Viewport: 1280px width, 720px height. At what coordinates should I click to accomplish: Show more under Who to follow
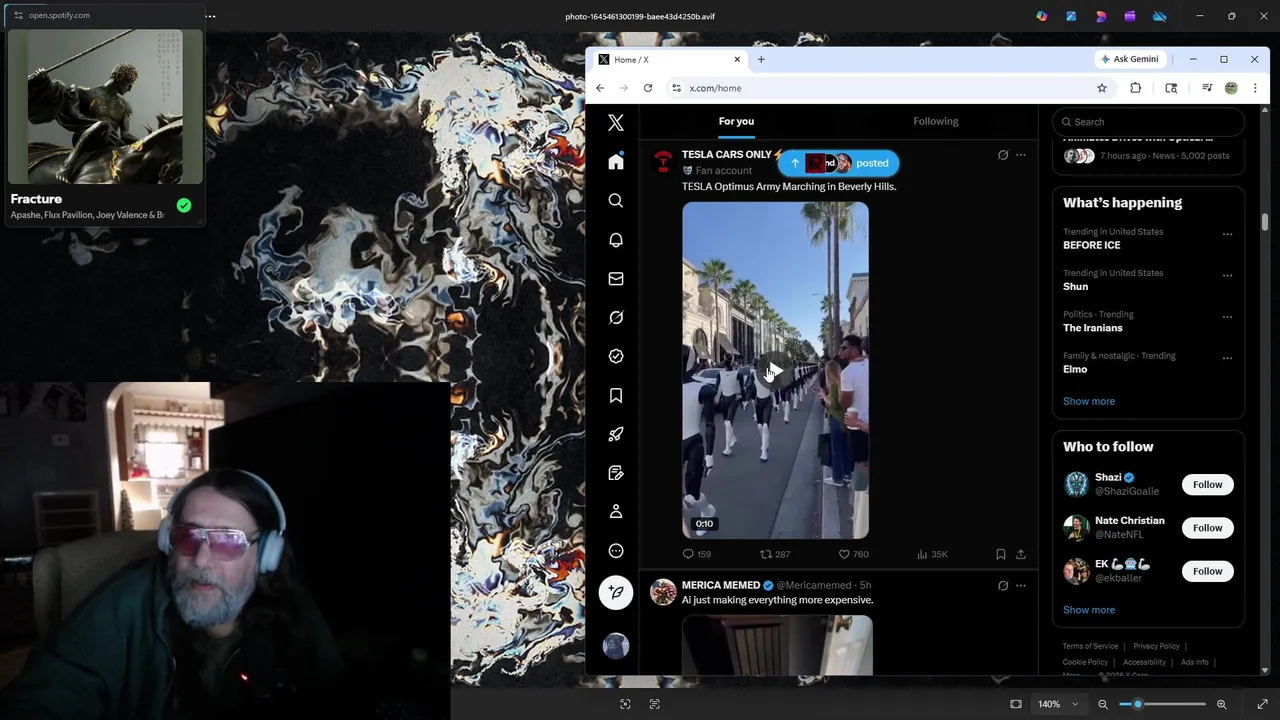point(1089,610)
